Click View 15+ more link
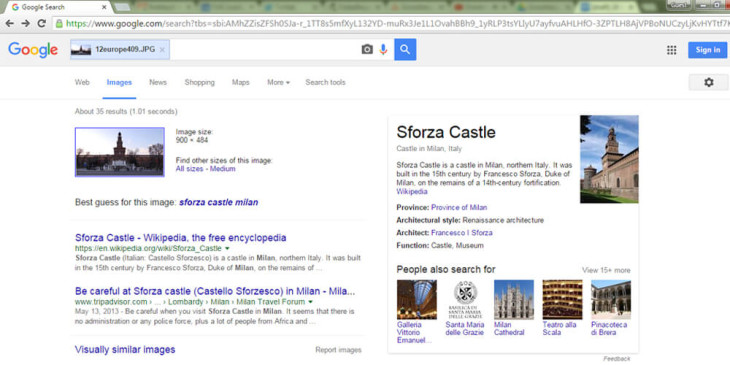730x365 pixels. click(606, 270)
